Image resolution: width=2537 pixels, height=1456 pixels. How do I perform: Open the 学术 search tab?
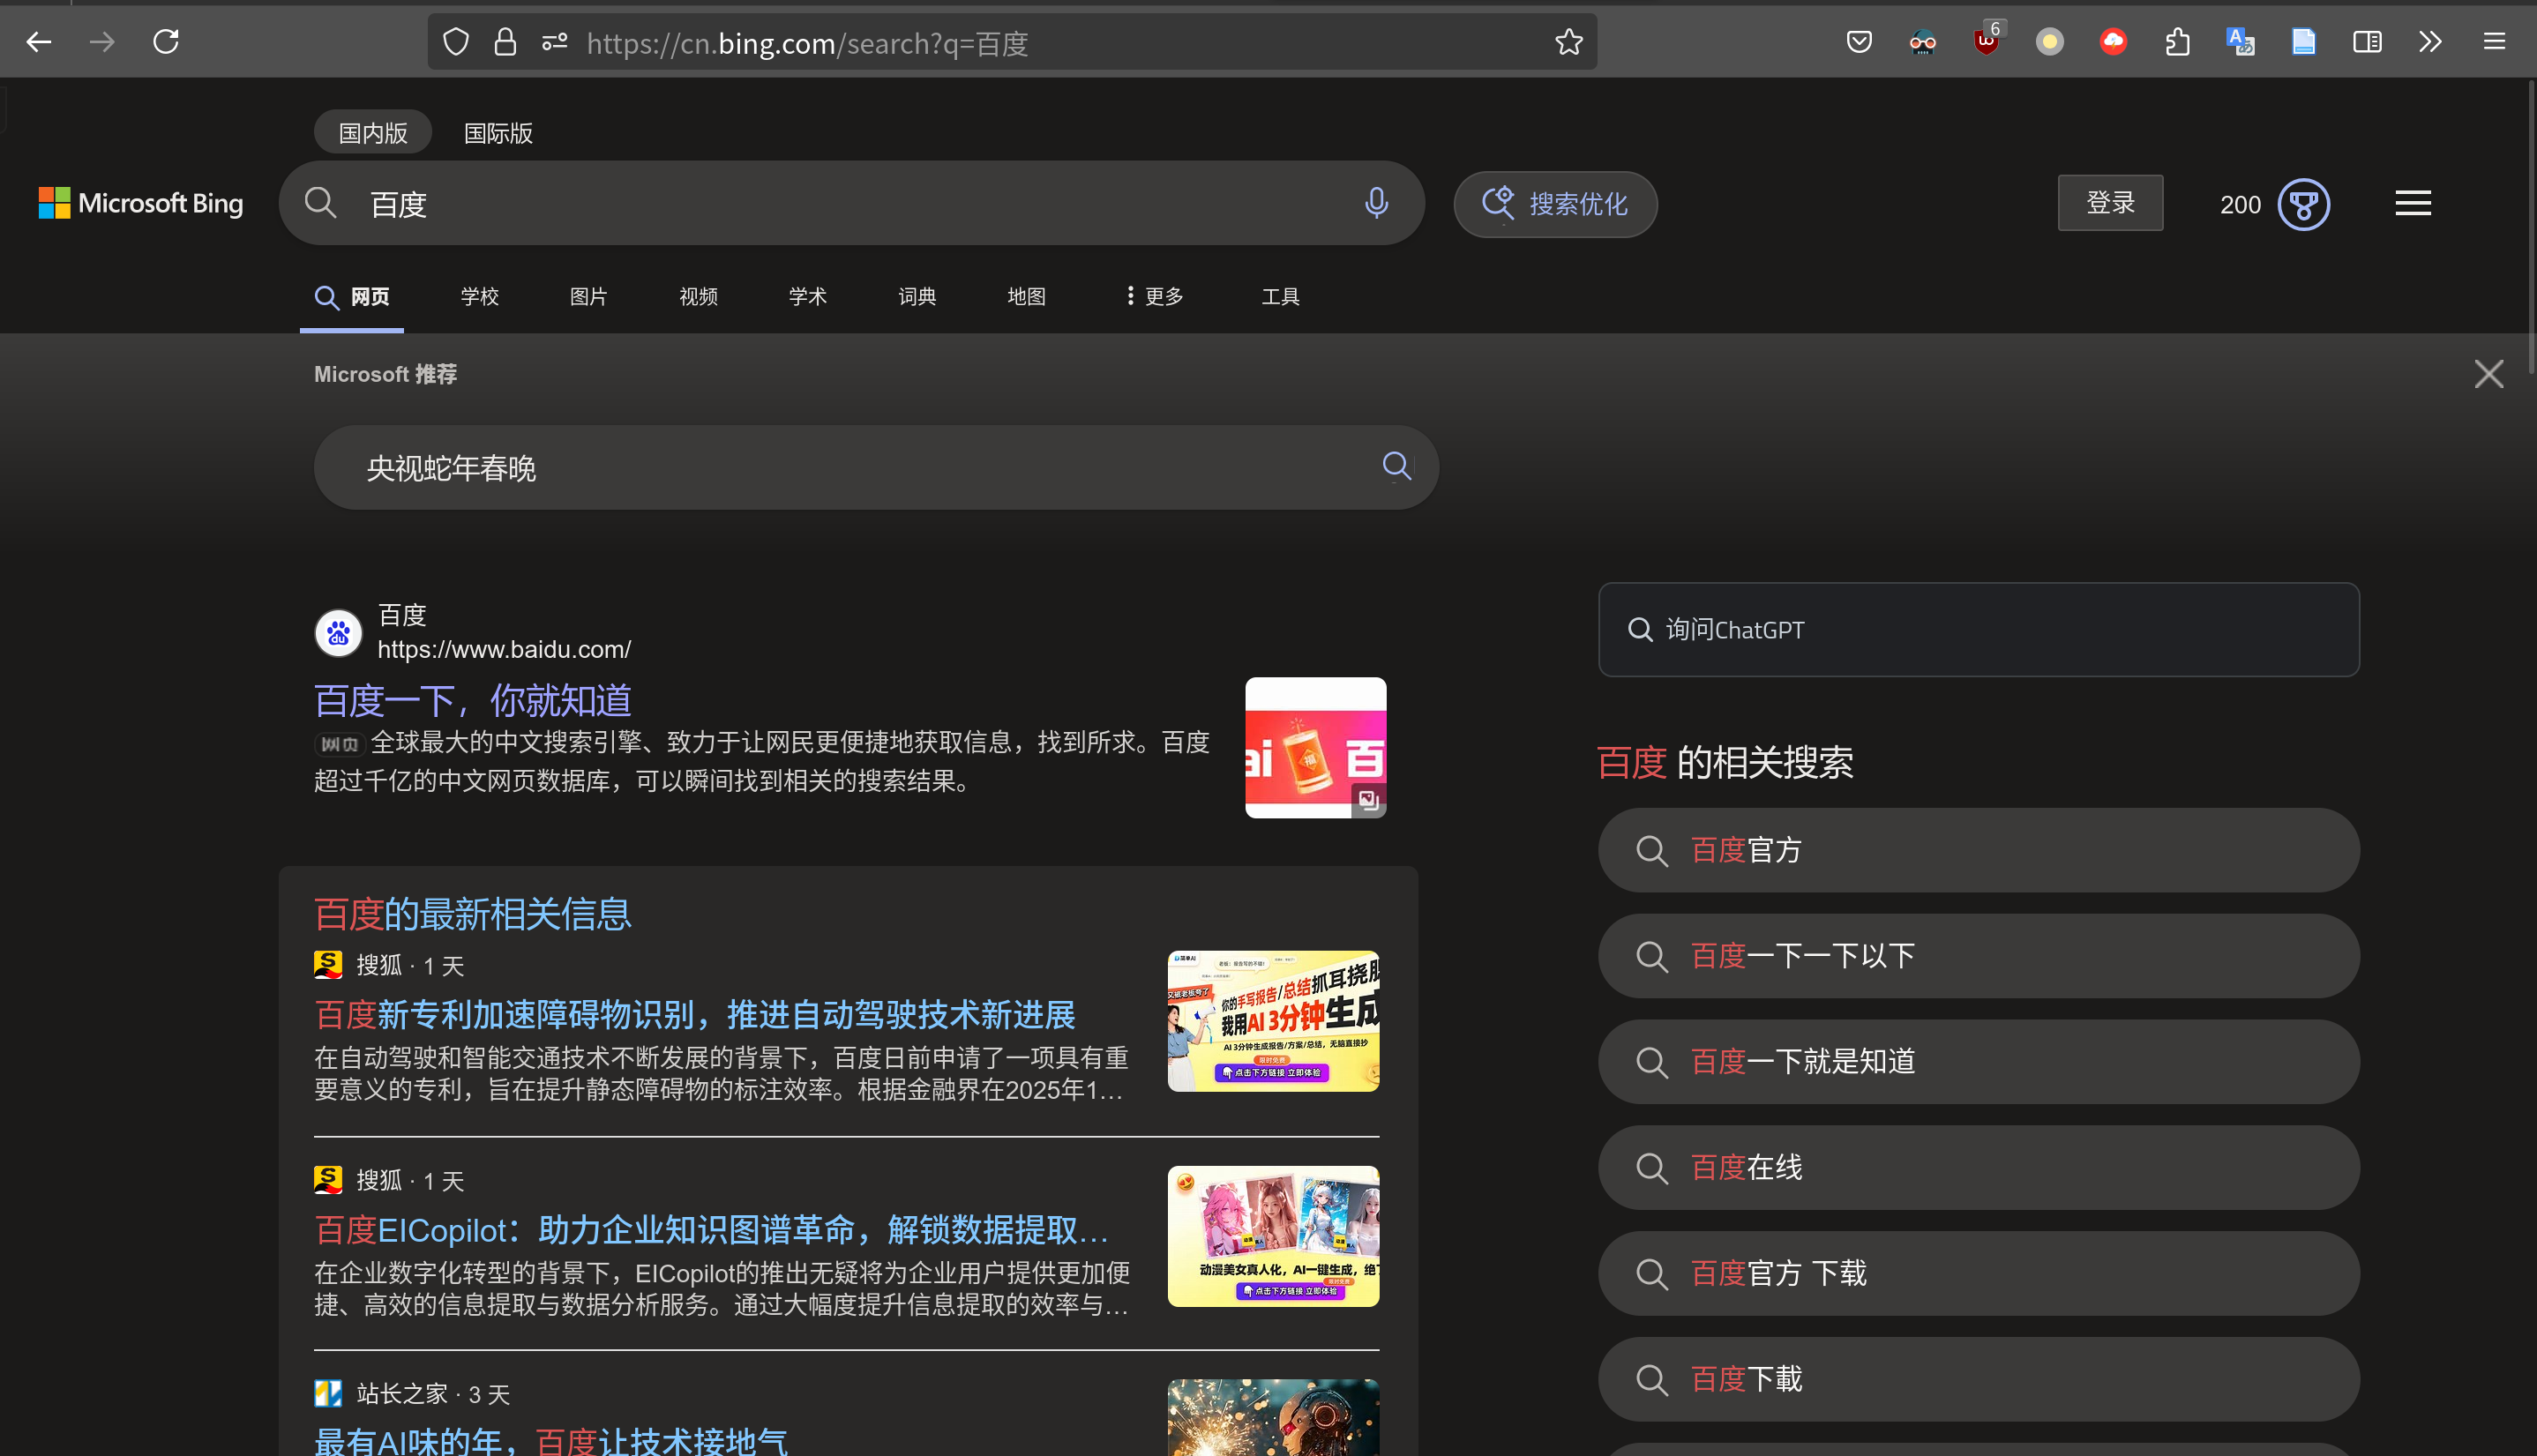click(x=807, y=296)
